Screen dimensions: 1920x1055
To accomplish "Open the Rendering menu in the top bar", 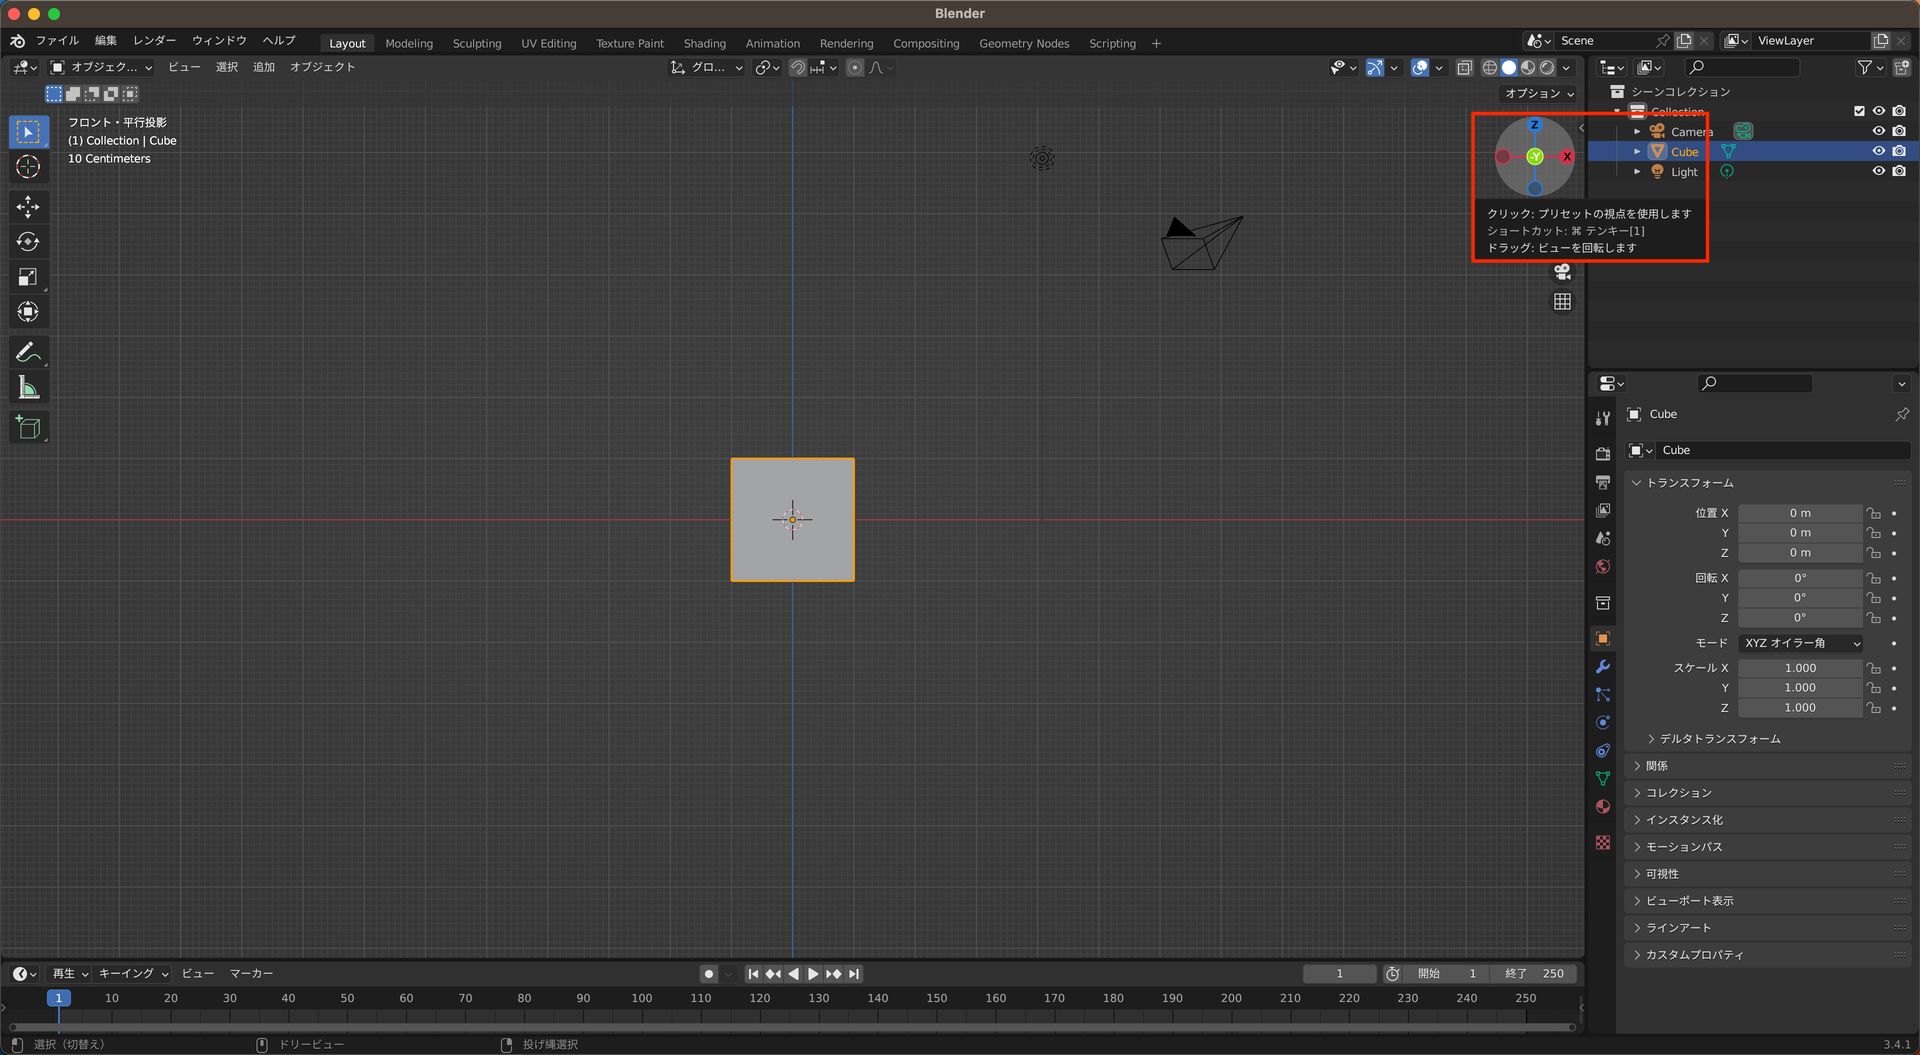I will [846, 43].
